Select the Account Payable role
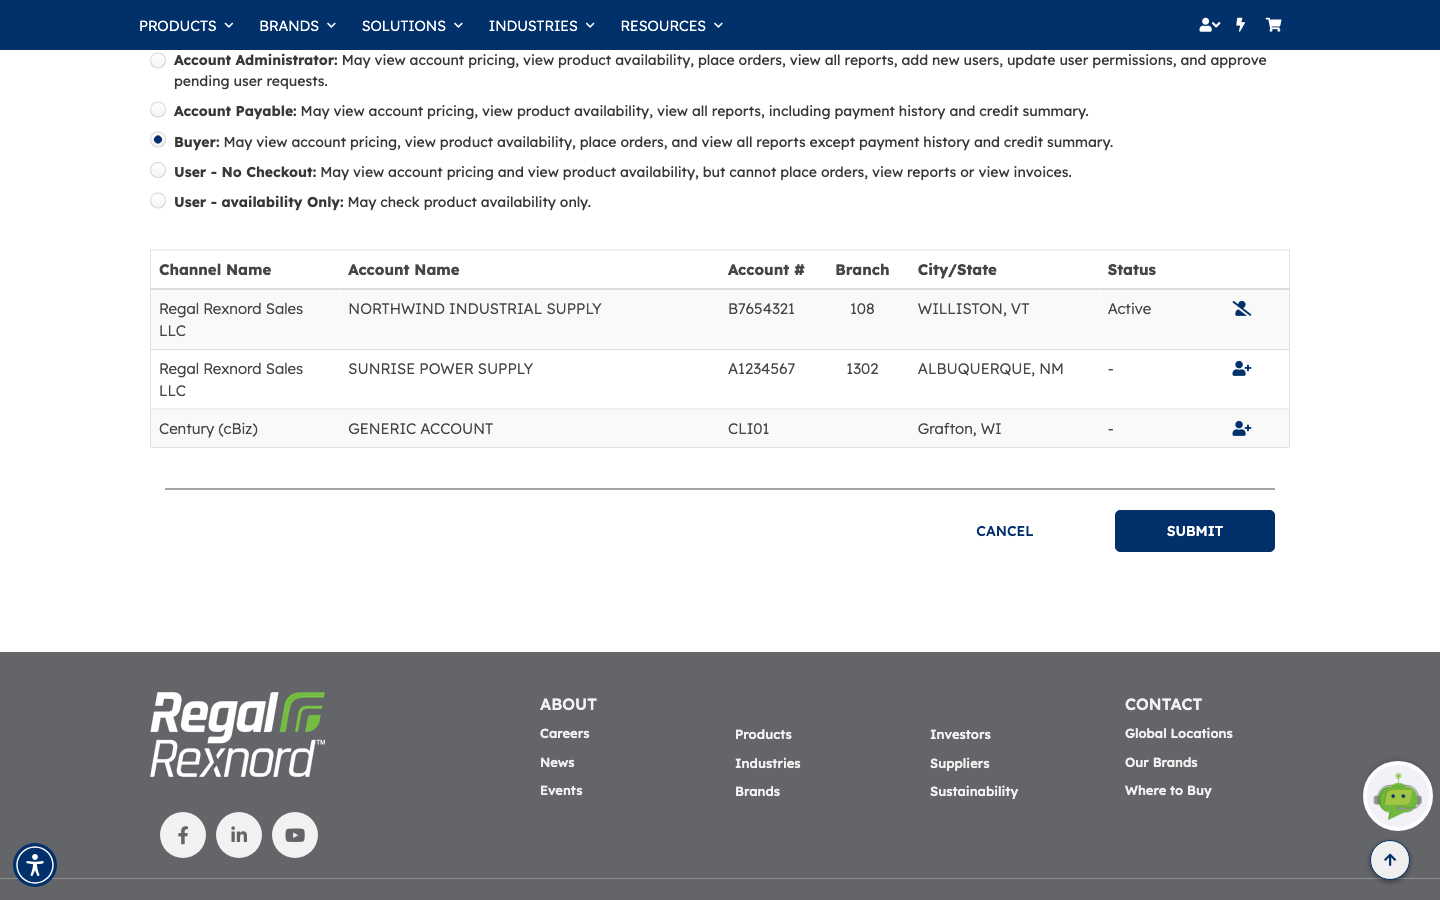This screenshot has width=1440, height=900. tap(158, 110)
